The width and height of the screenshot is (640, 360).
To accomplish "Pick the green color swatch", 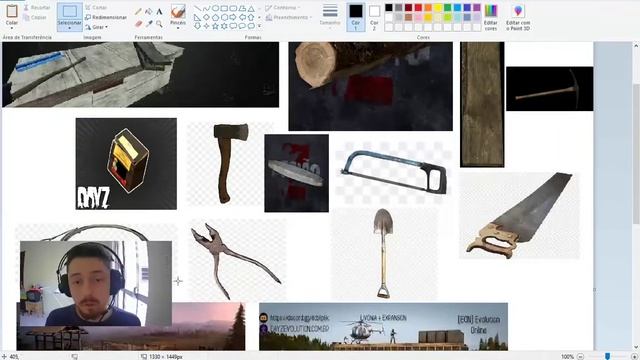I will click(x=448, y=7).
